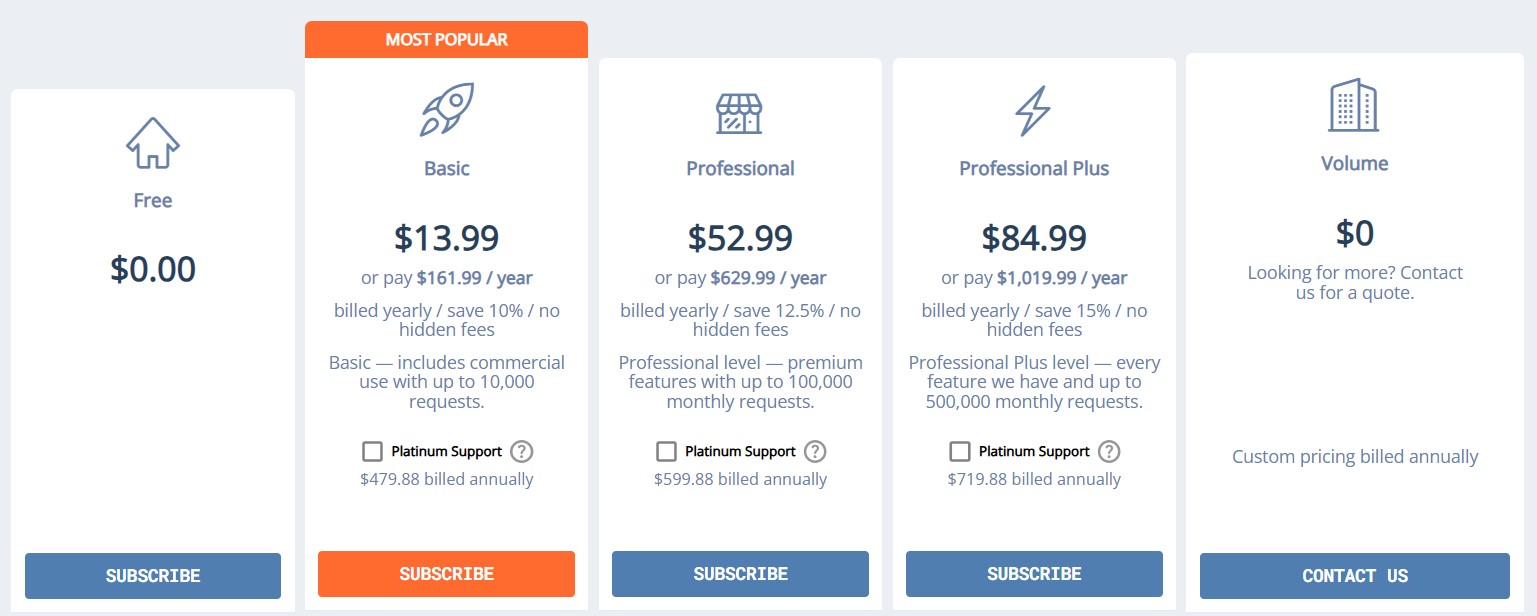The width and height of the screenshot is (1537, 616).
Task: Subscribe to the Free plan
Action: [x=153, y=576]
